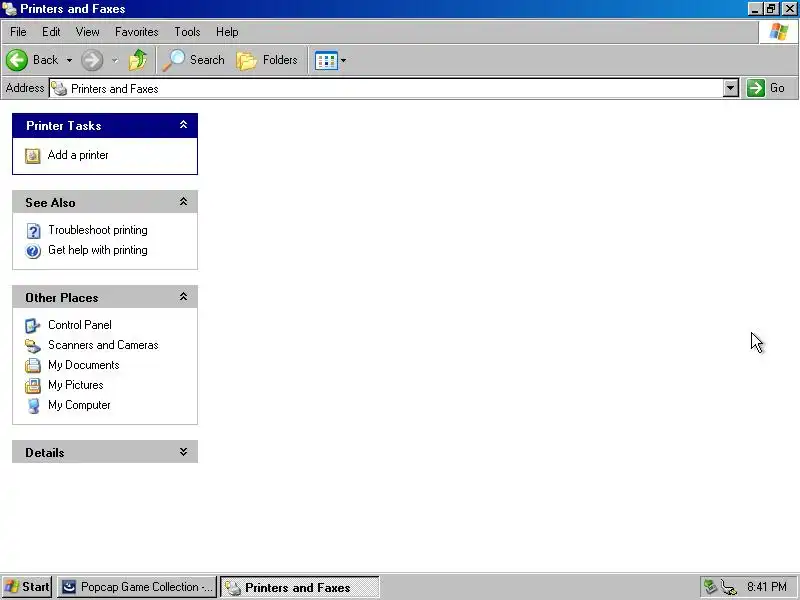The height and width of the screenshot is (600, 800).
Task: Open My Documents link
Action: pyautogui.click(x=84, y=365)
